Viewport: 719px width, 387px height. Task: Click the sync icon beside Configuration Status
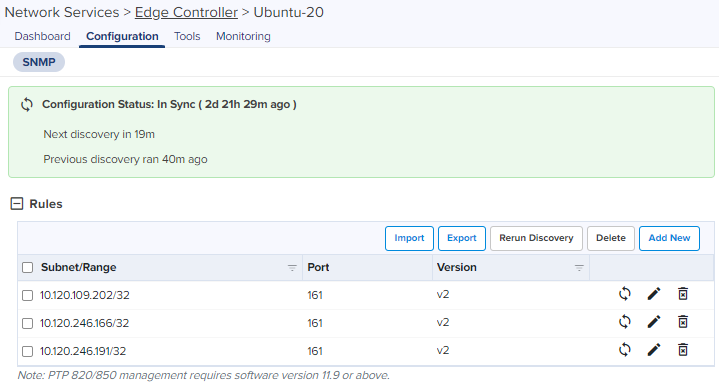27,105
